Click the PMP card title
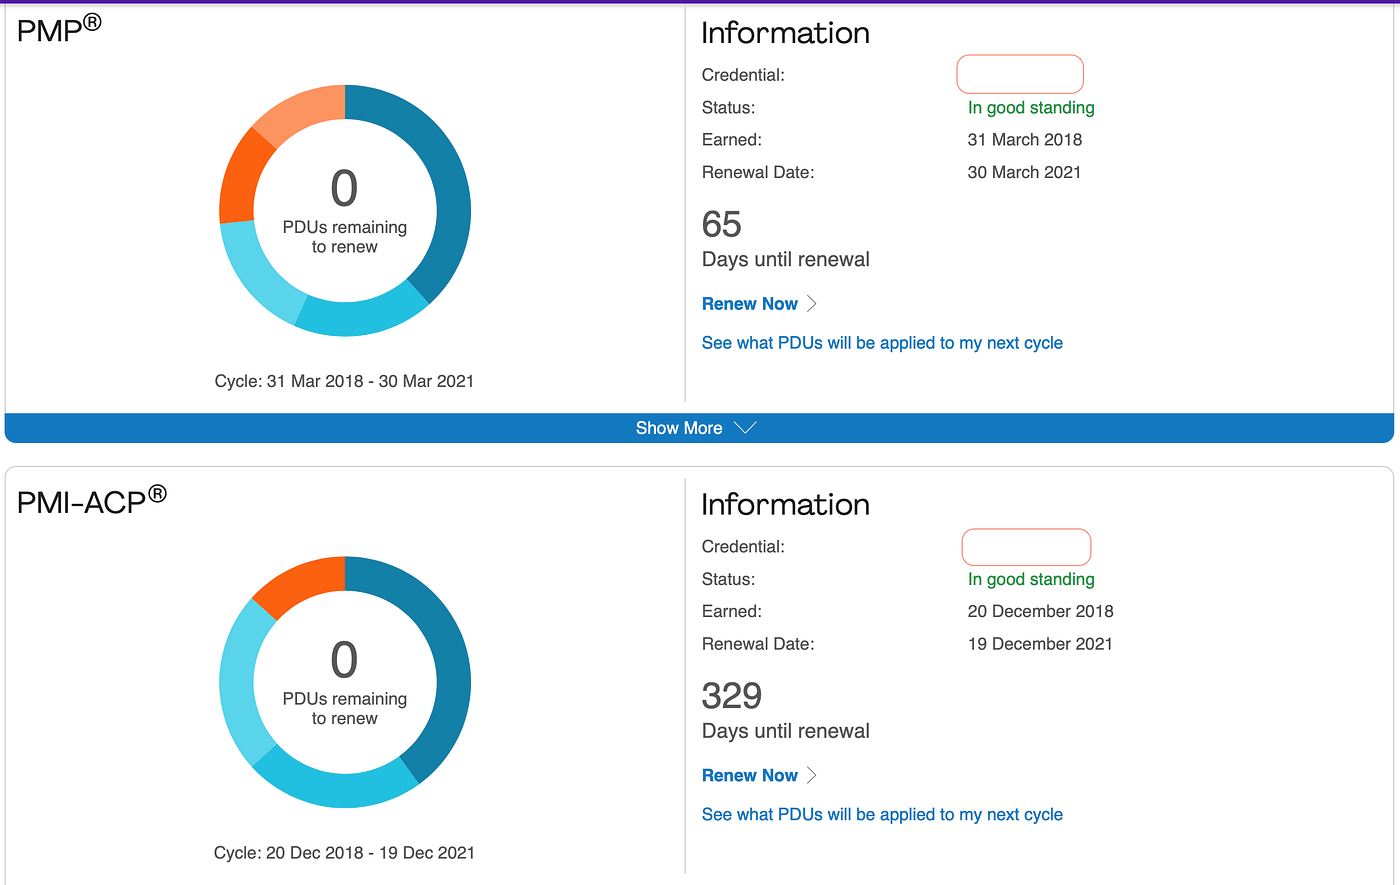The height and width of the screenshot is (885, 1400). tap(59, 28)
